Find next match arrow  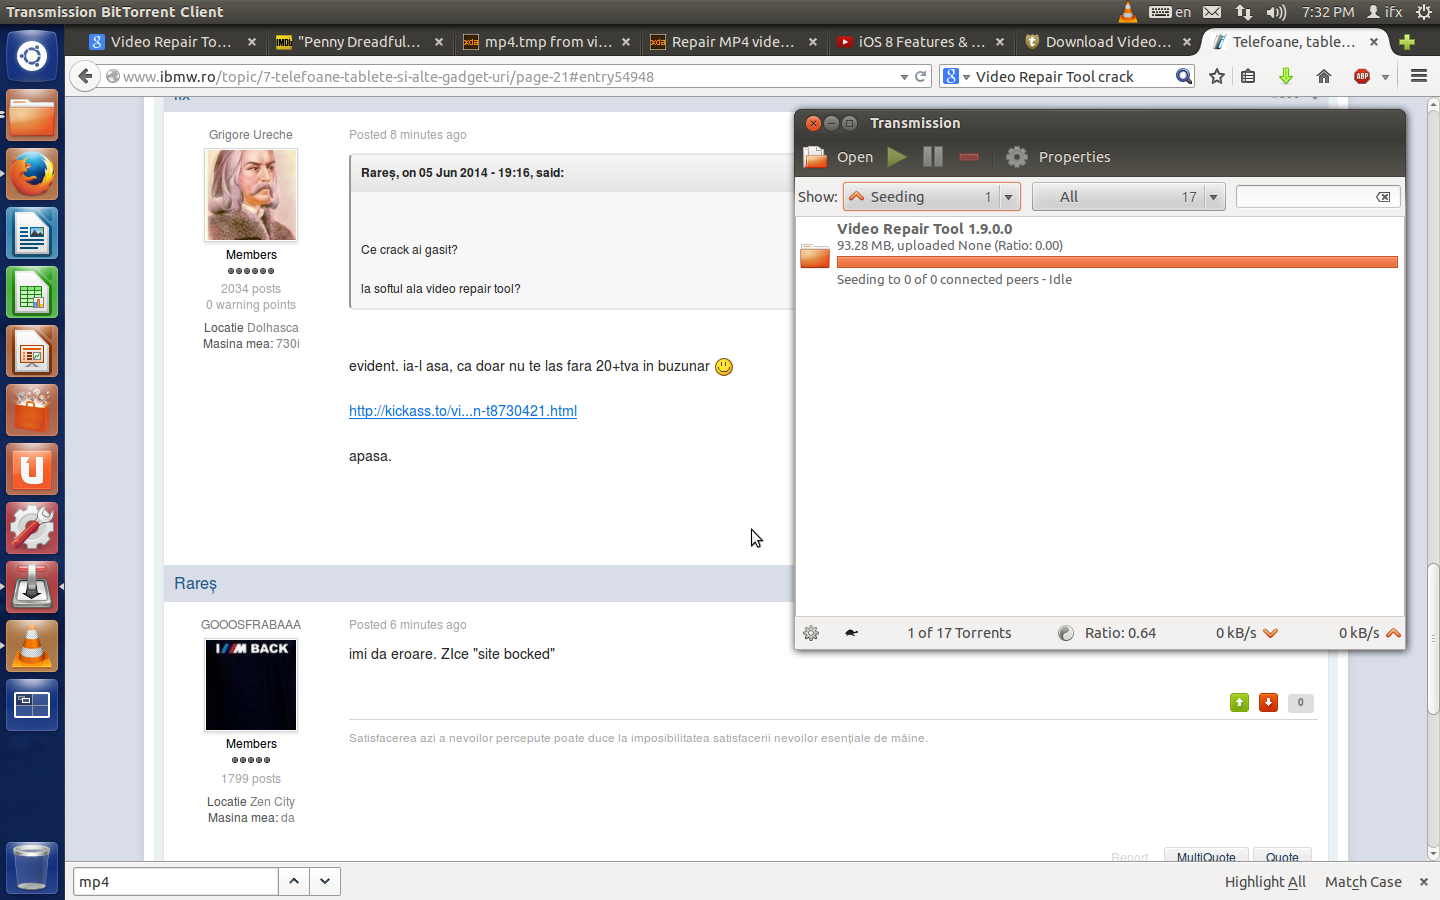(x=325, y=882)
